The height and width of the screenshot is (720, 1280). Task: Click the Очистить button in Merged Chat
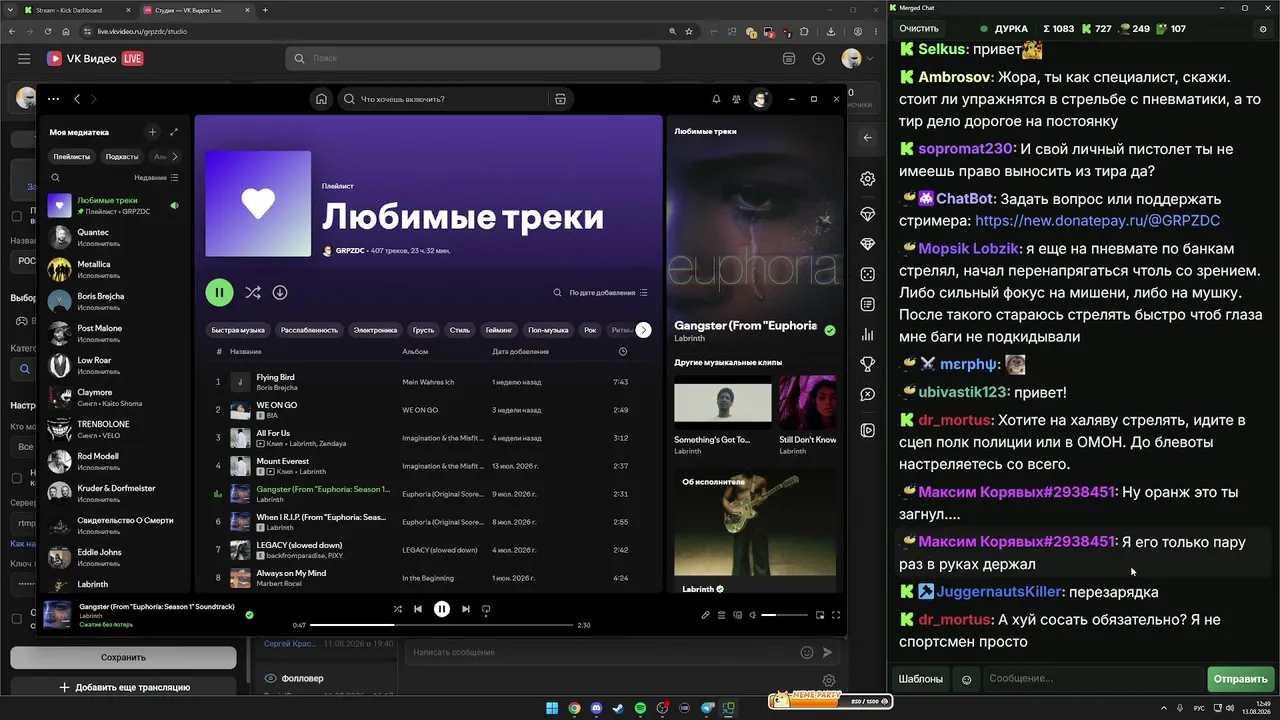[x=919, y=29]
